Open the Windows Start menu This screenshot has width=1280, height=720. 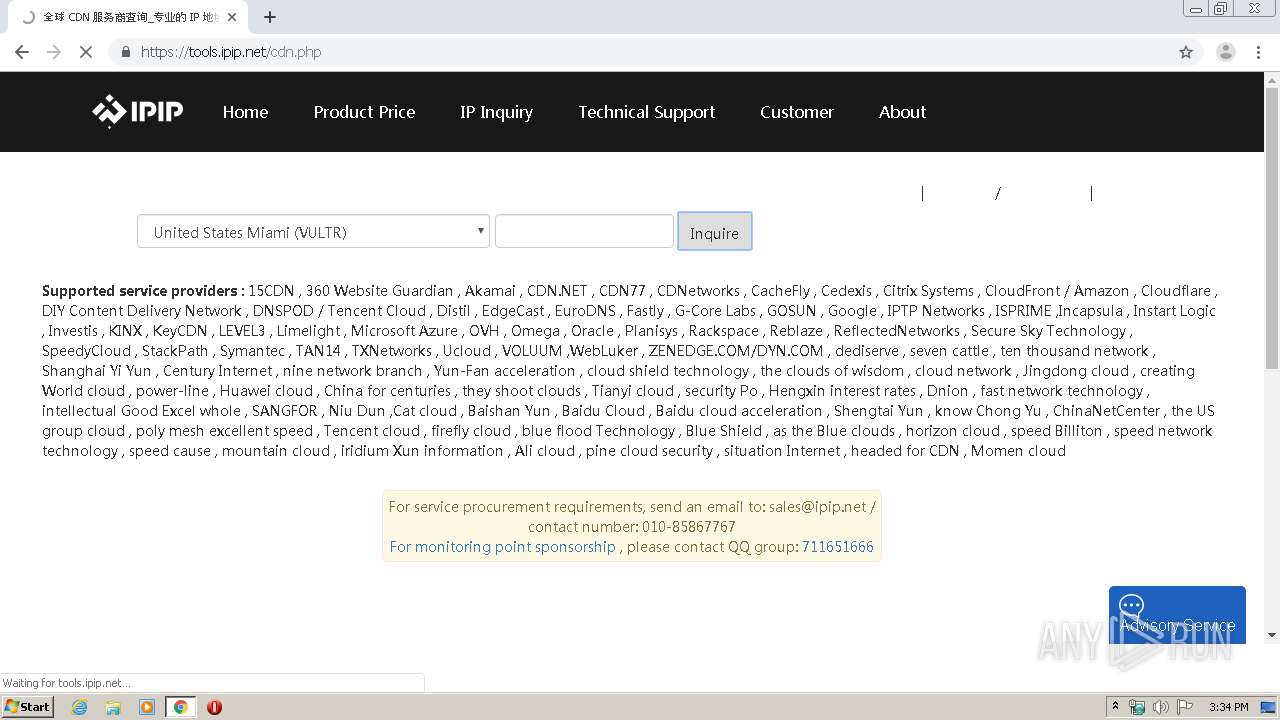click(27, 706)
